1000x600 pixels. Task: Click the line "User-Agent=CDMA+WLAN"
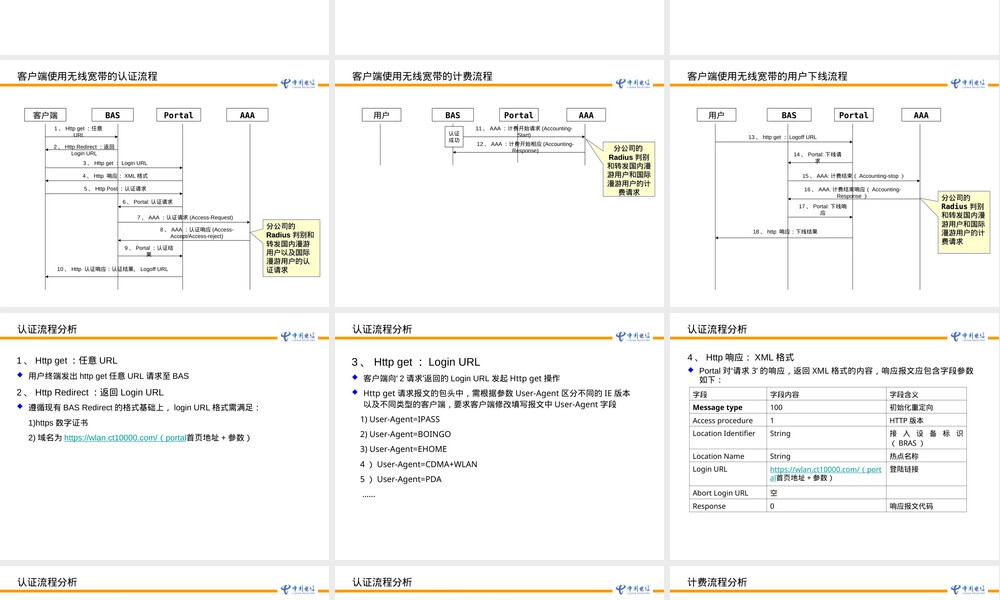(x=427, y=465)
